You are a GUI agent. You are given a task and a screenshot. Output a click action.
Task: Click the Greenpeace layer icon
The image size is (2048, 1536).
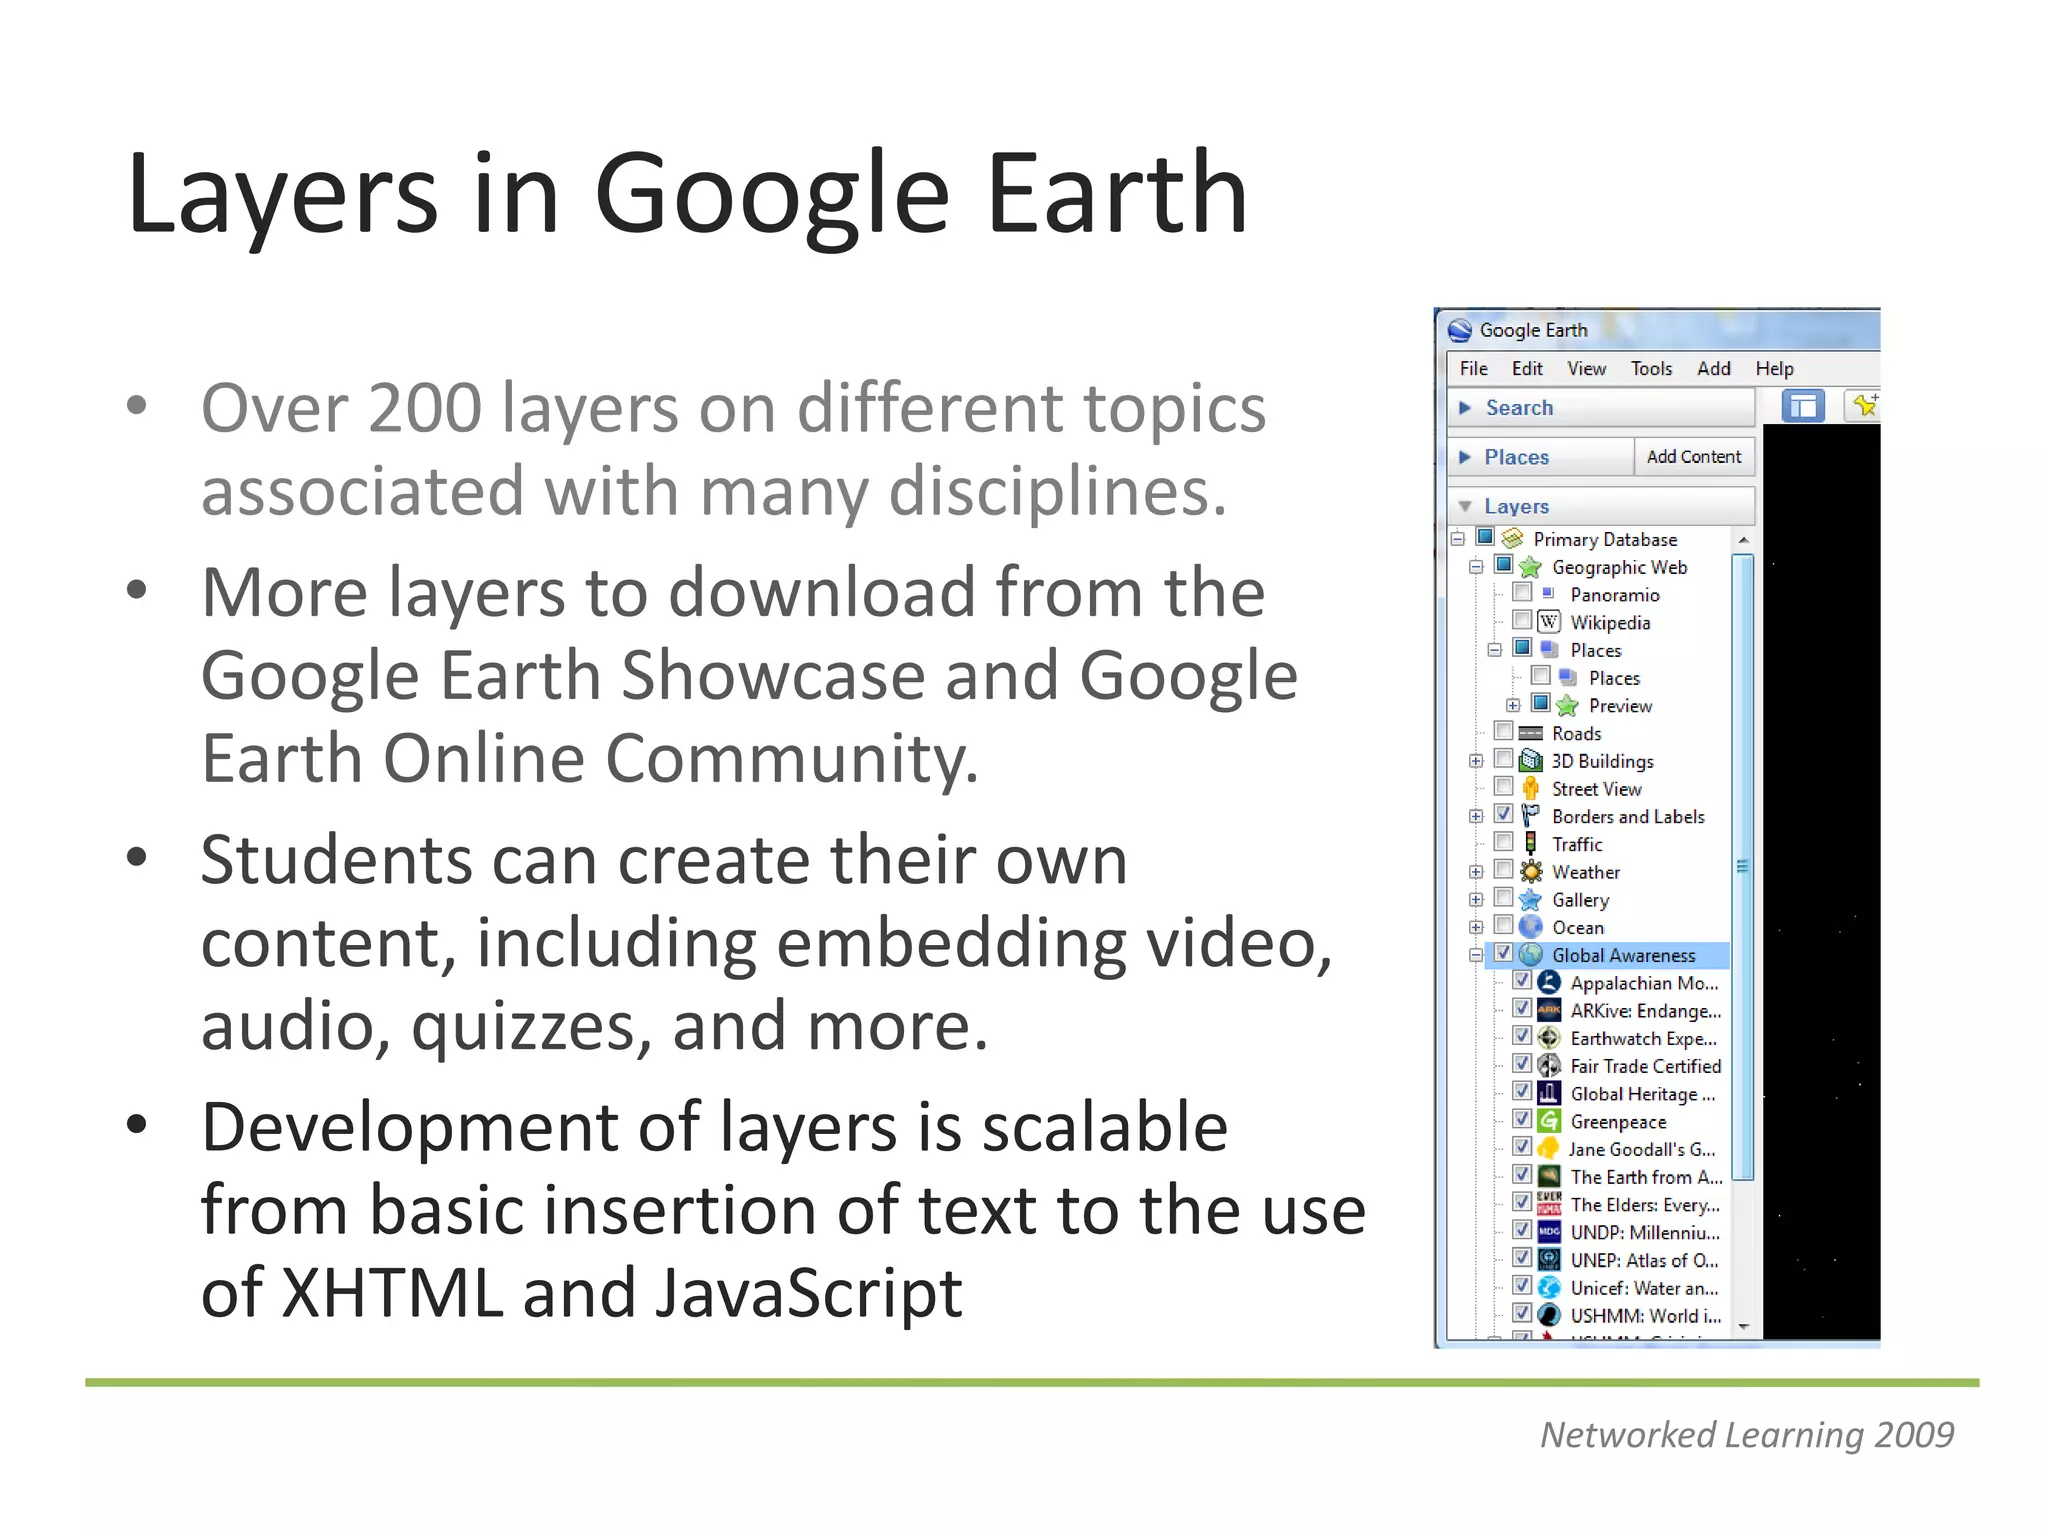point(1549,1121)
